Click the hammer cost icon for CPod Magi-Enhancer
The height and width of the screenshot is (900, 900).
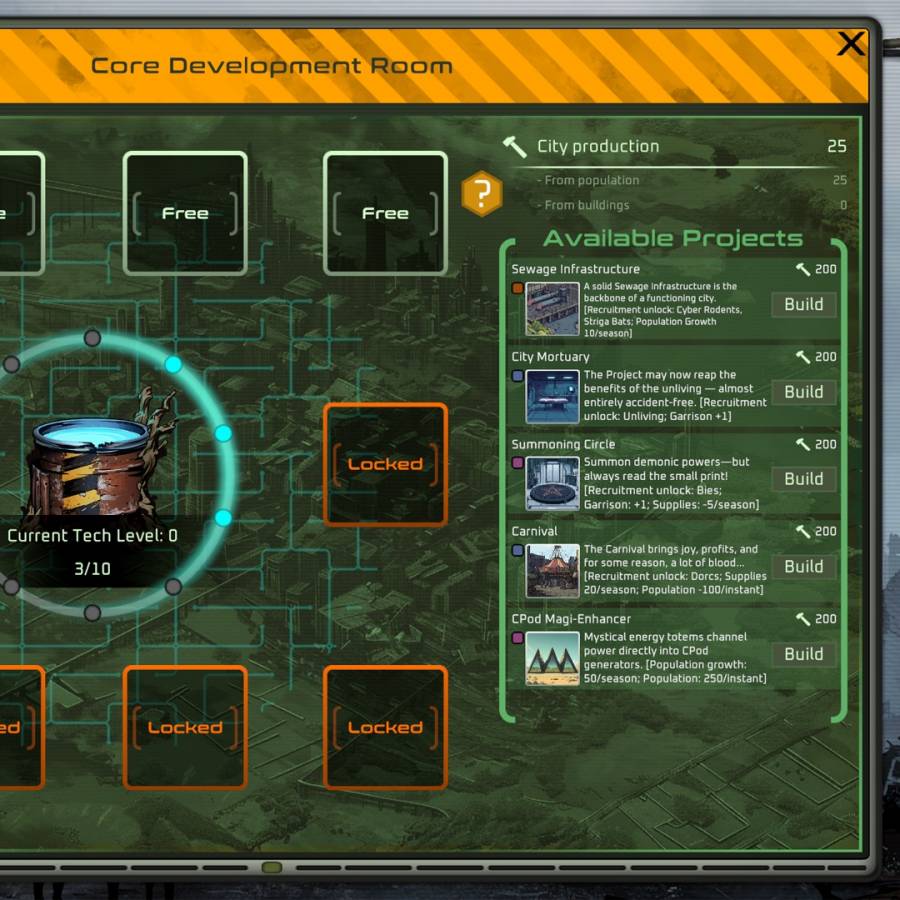point(803,619)
